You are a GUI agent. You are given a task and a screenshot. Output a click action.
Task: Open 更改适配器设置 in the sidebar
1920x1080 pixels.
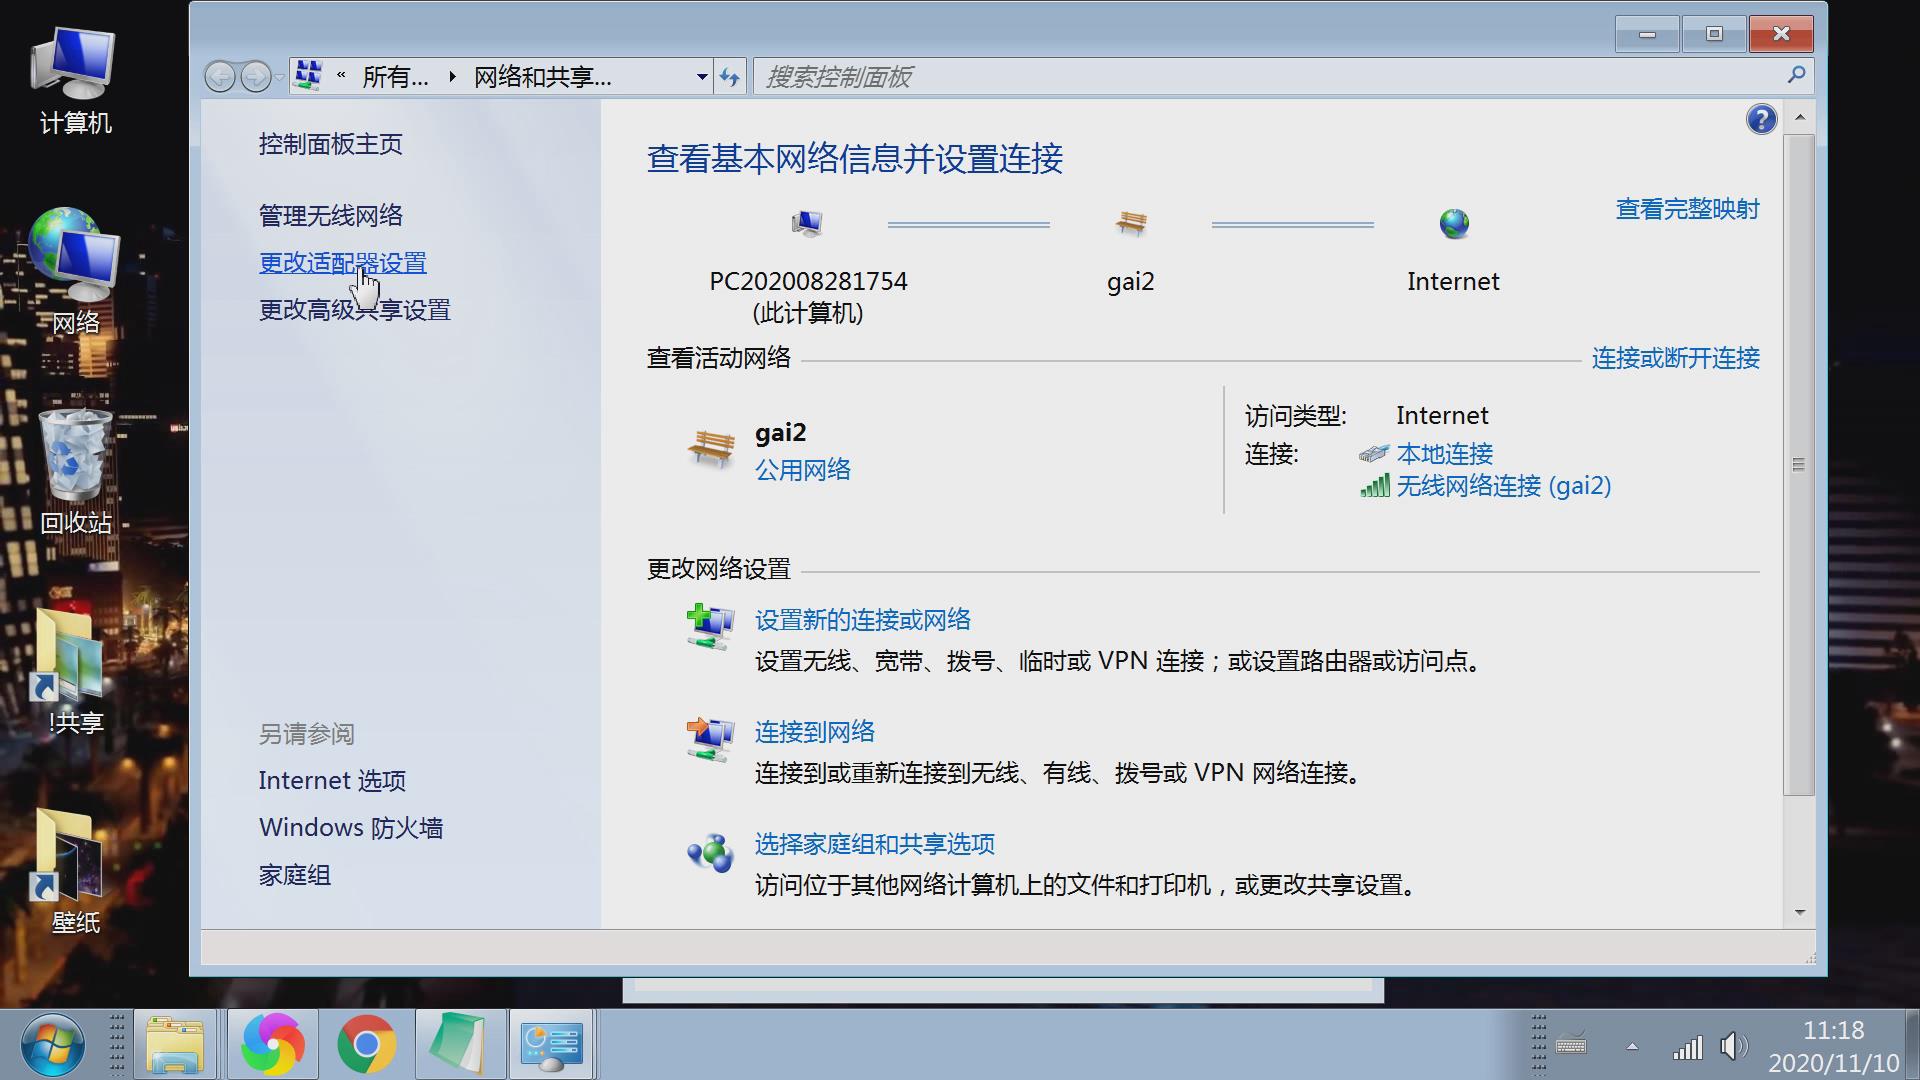342,263
